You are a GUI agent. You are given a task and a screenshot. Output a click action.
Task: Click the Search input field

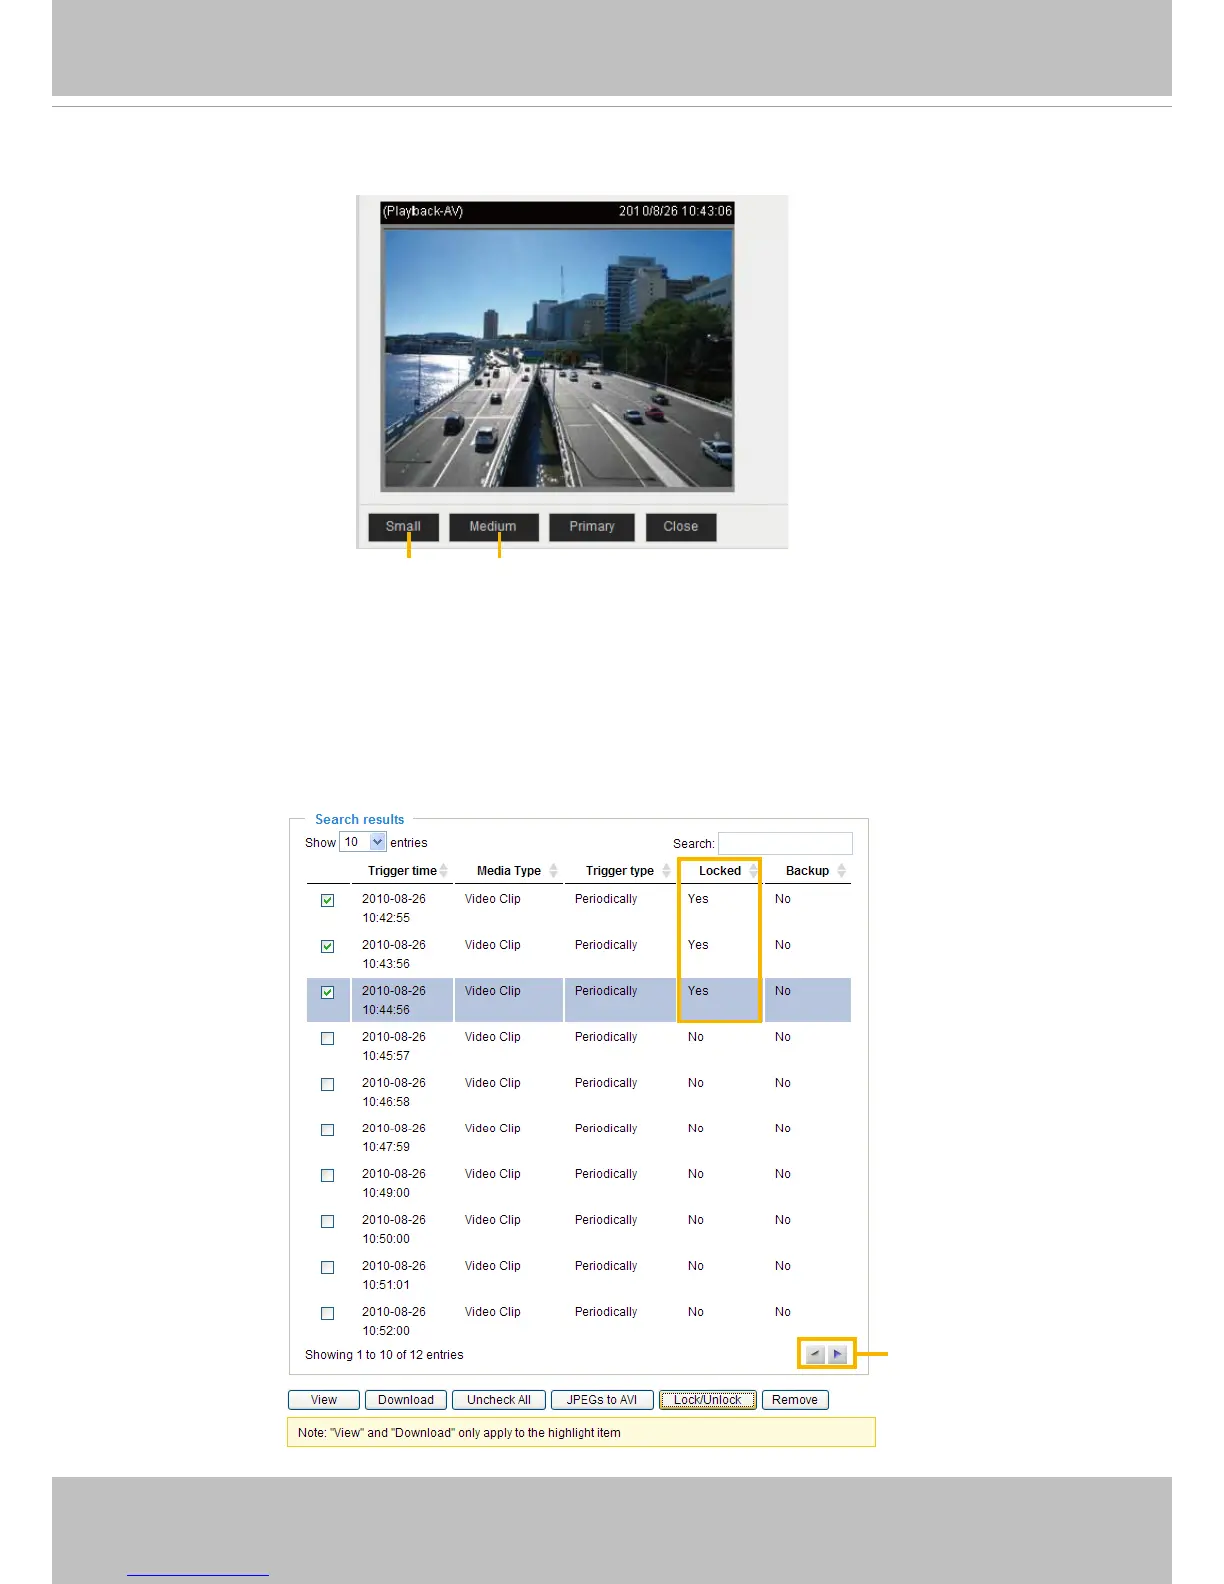coord(785,843)
